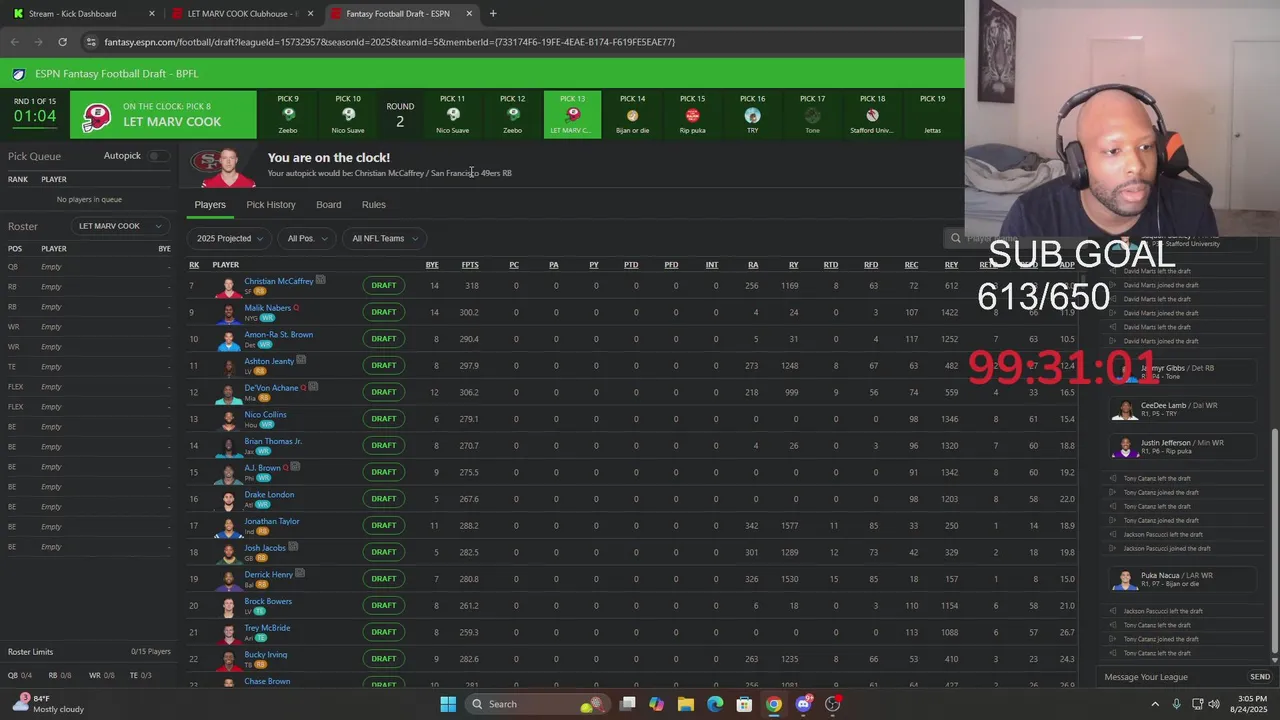Draft Bucky Irving
This screenshot has width=1280, height=720.
point(383,658)
